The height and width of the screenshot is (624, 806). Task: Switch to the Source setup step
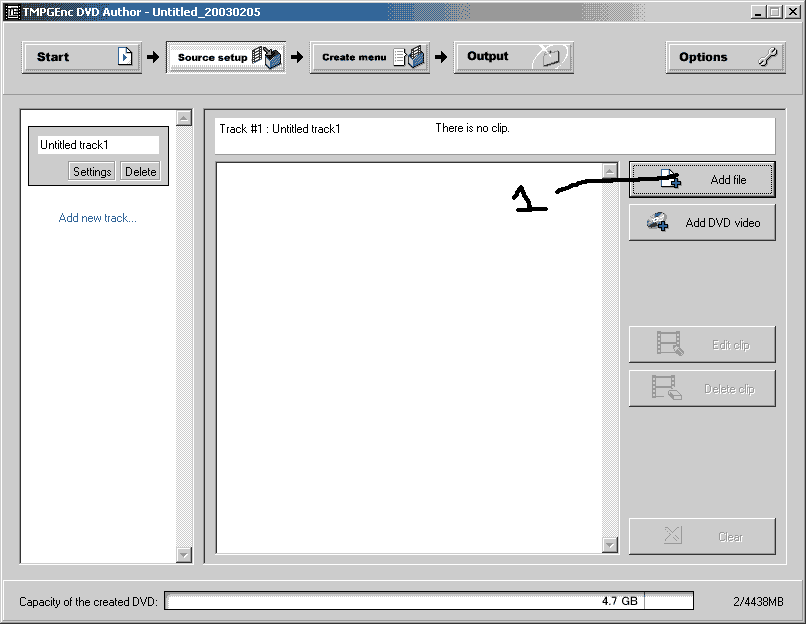coord(226,57)
